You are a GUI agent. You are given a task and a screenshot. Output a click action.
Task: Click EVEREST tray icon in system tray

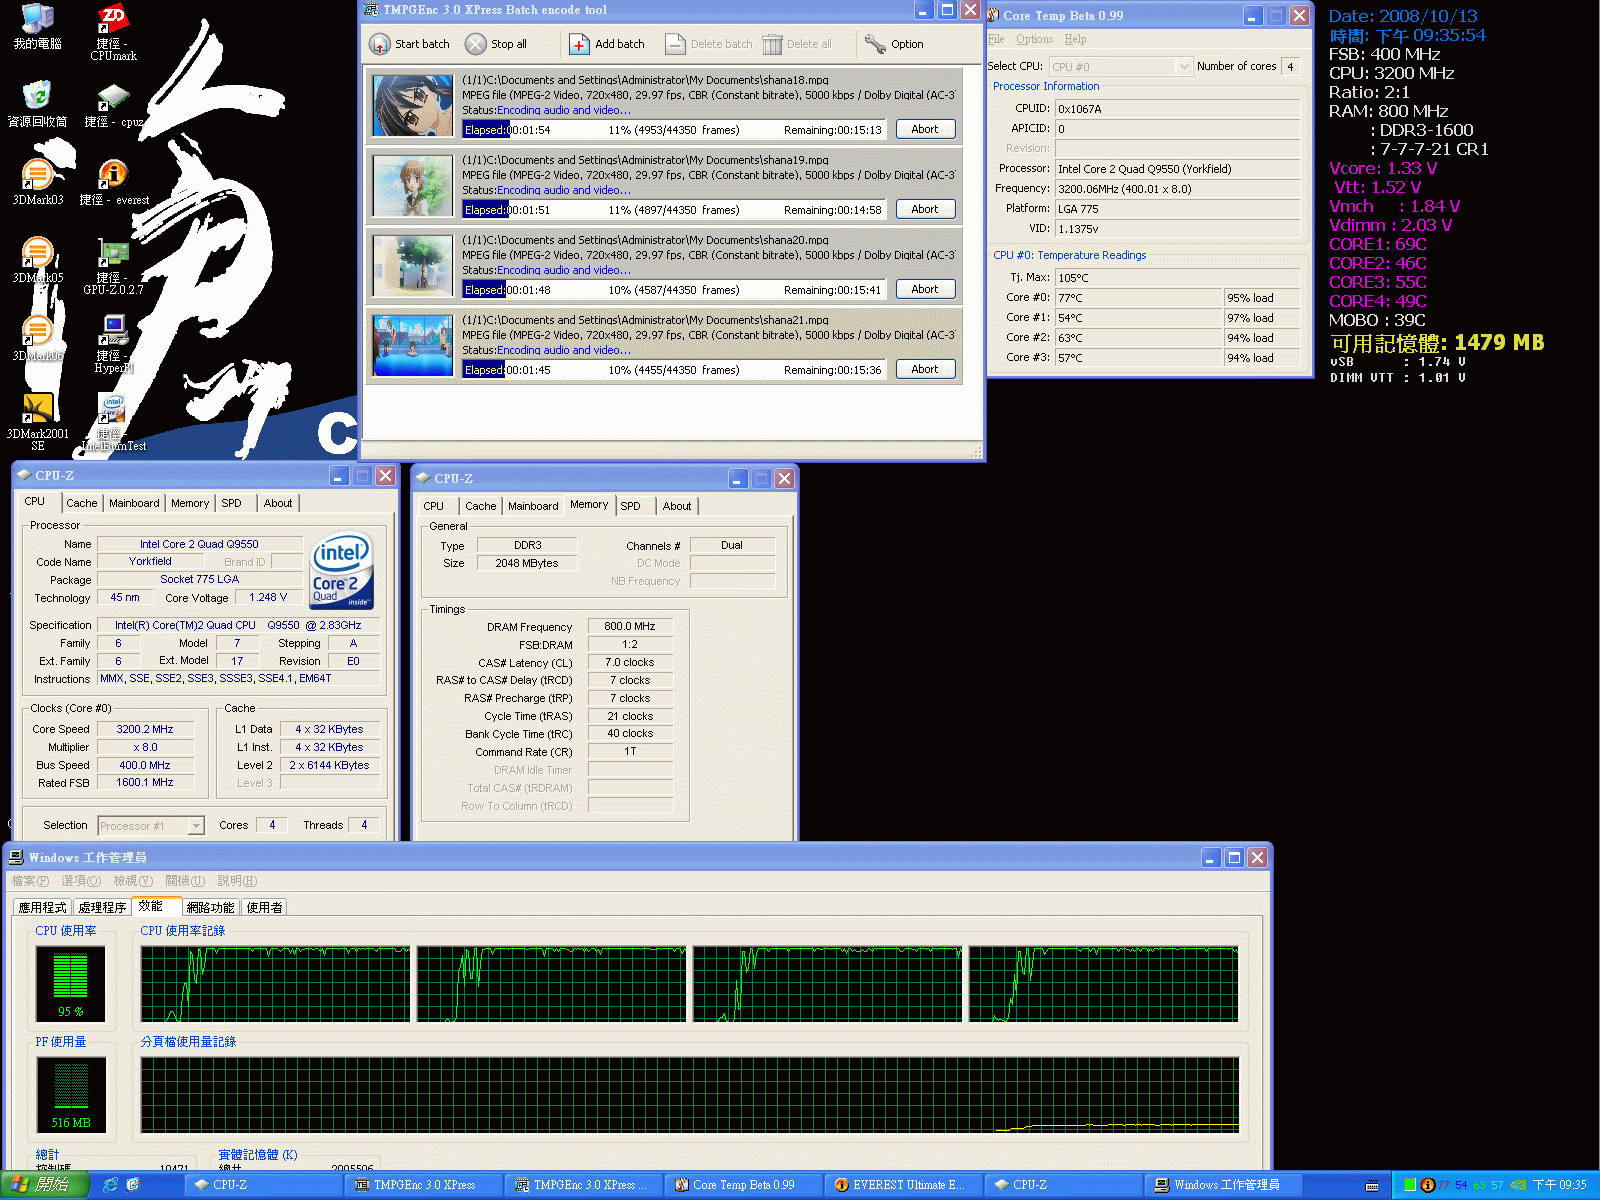(x=1428, y=1185)
